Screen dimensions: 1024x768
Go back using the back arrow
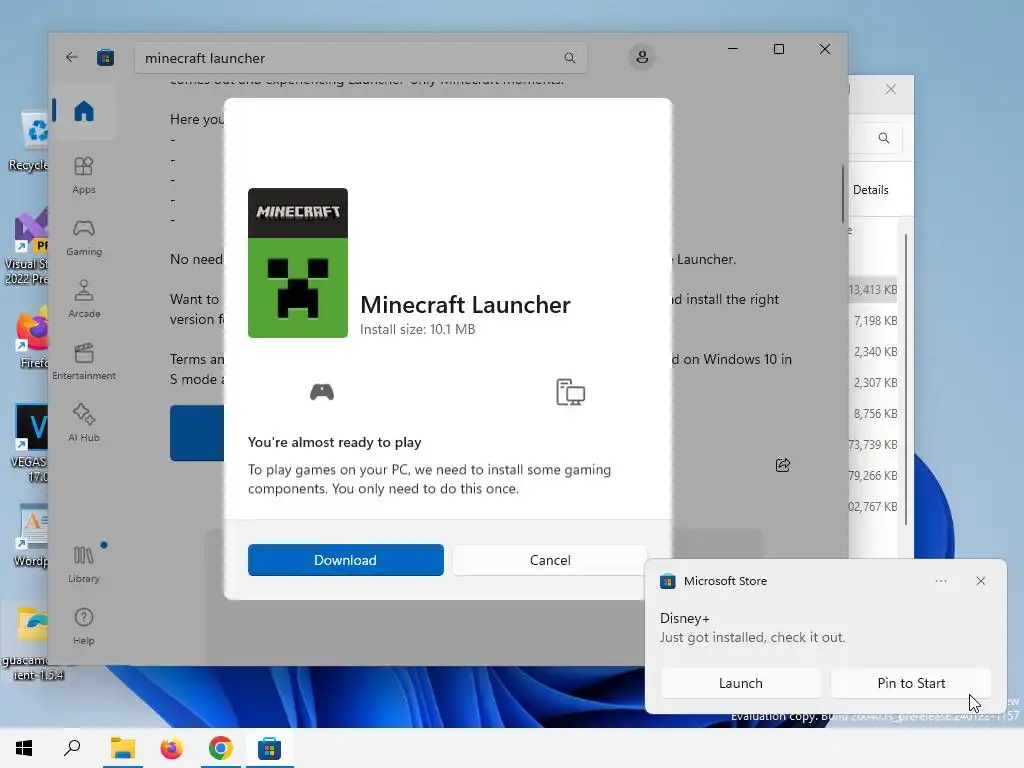click(72, 57)
